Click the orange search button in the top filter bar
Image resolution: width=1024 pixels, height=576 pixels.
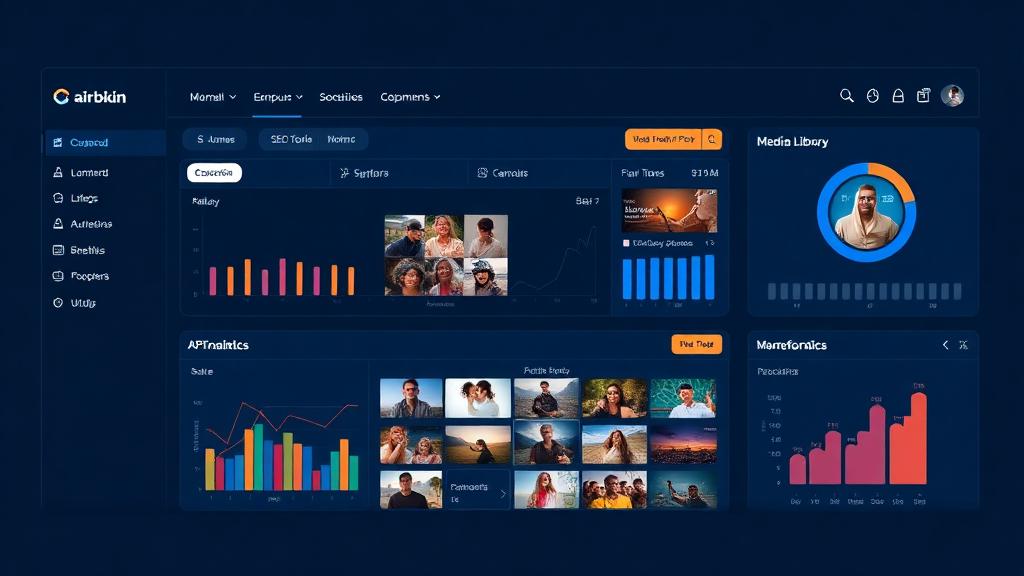pos(712,139)
